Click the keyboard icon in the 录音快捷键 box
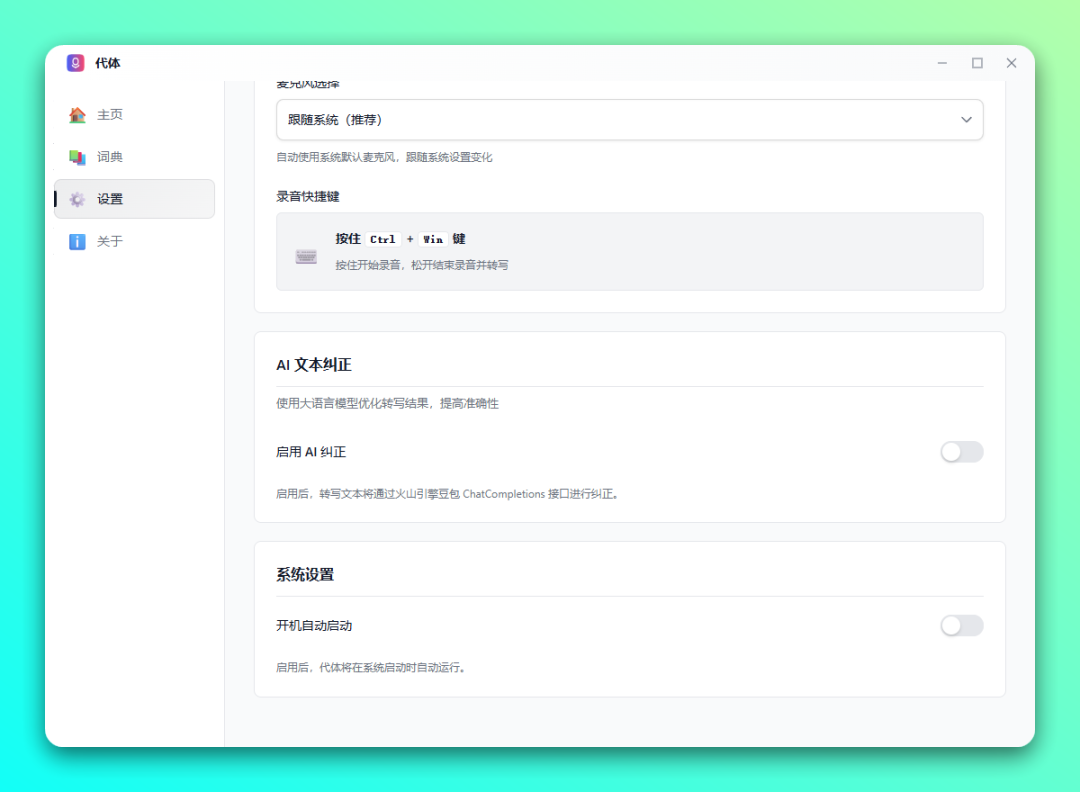The image size is (1080, 792). 306,256
